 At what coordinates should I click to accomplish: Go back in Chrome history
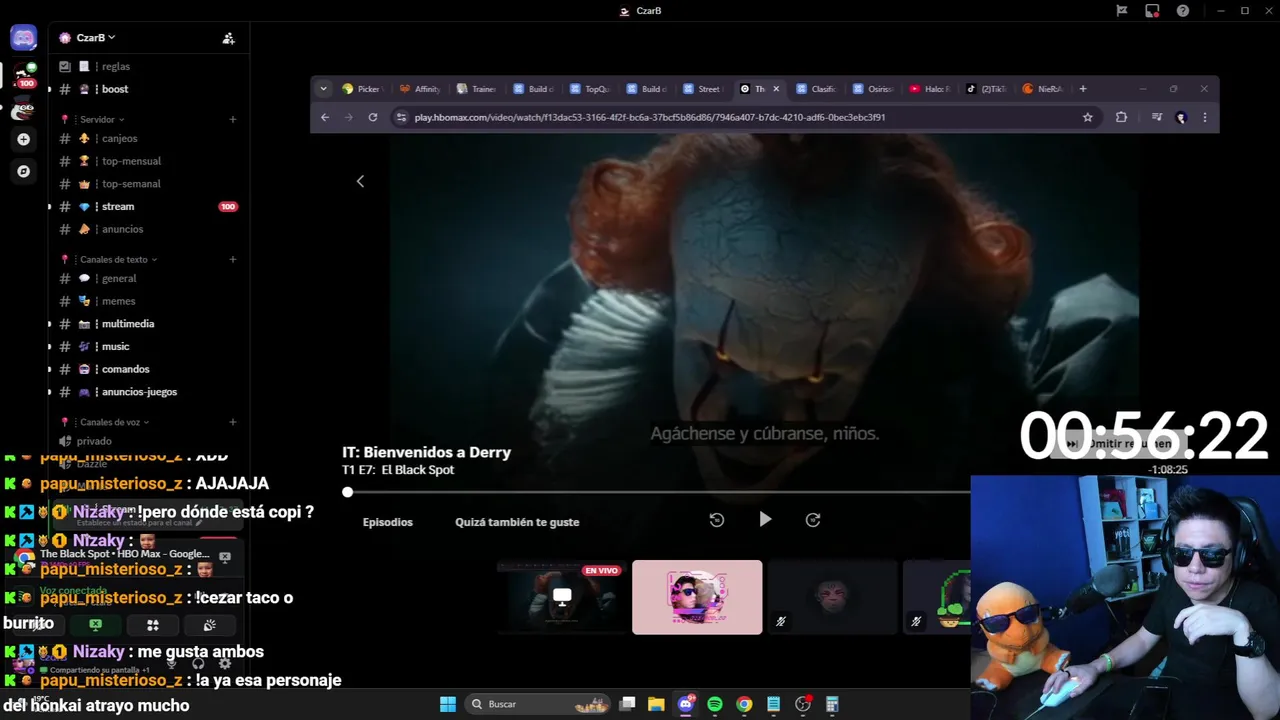point(325,117)
